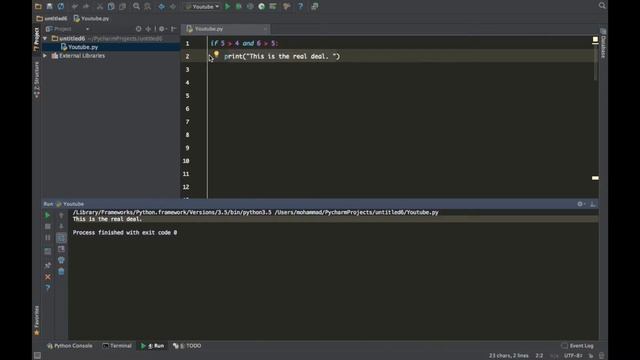This screenshot has width=640, height=360.
Task: Hide the Project panel with the header arrow
Action: (x=173, y=29)
